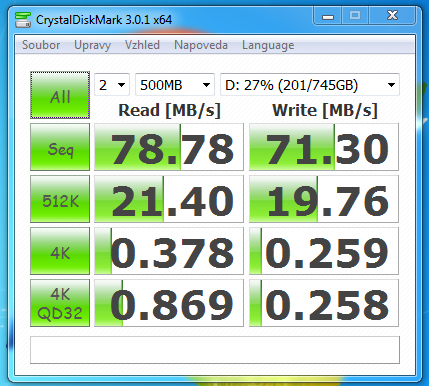
Task: Click the Seq read result 78.78
Action: [169, 147]
